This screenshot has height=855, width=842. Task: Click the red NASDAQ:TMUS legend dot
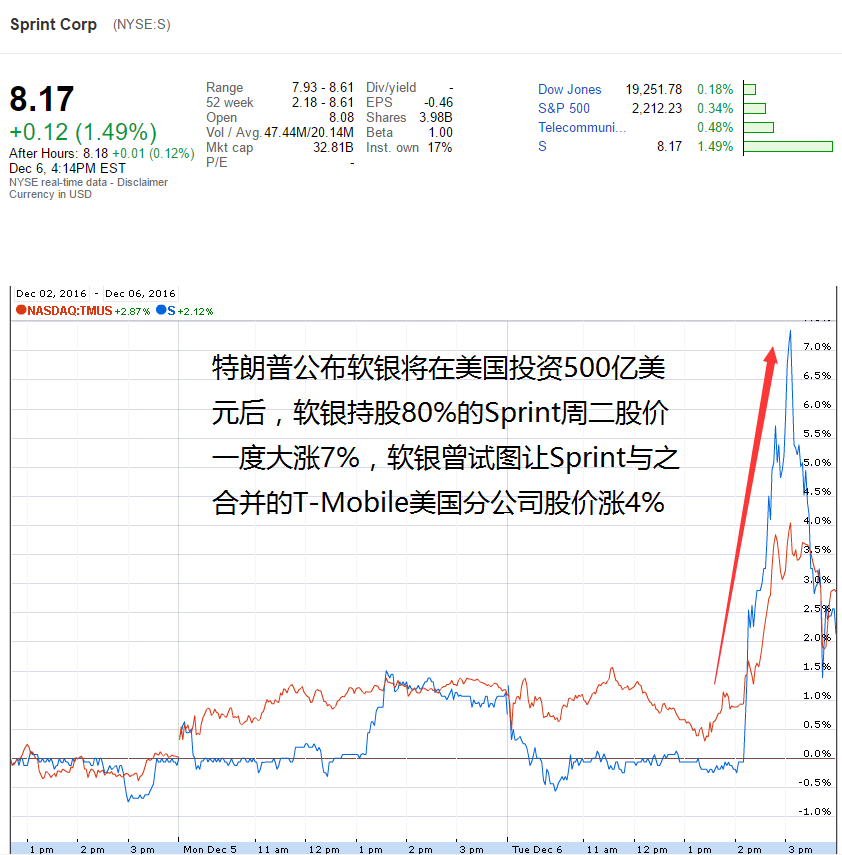[21, 310]
